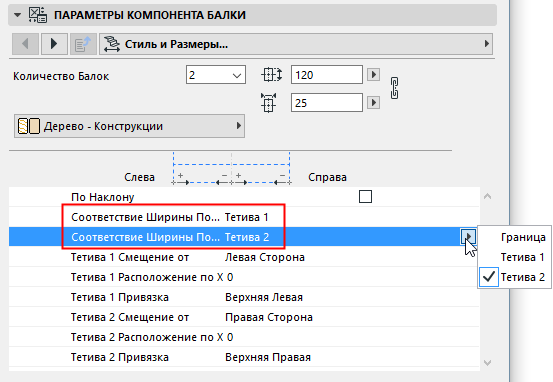Select the Тетива 1 Смещение от row
This screenshot has height=382, width=553.
pos(244,257)
